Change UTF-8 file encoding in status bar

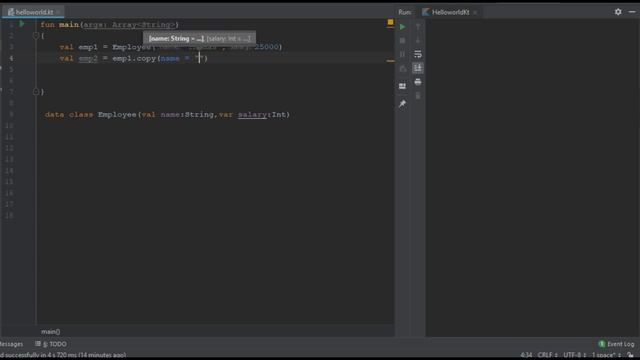[575, 355]
